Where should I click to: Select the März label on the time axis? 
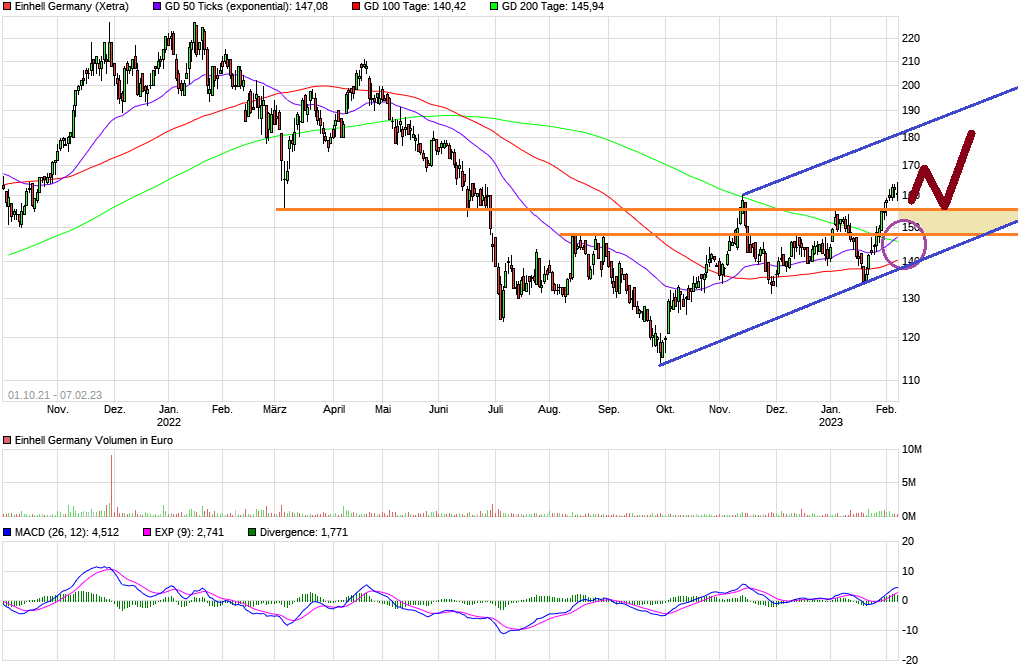[x=275, y=409]
